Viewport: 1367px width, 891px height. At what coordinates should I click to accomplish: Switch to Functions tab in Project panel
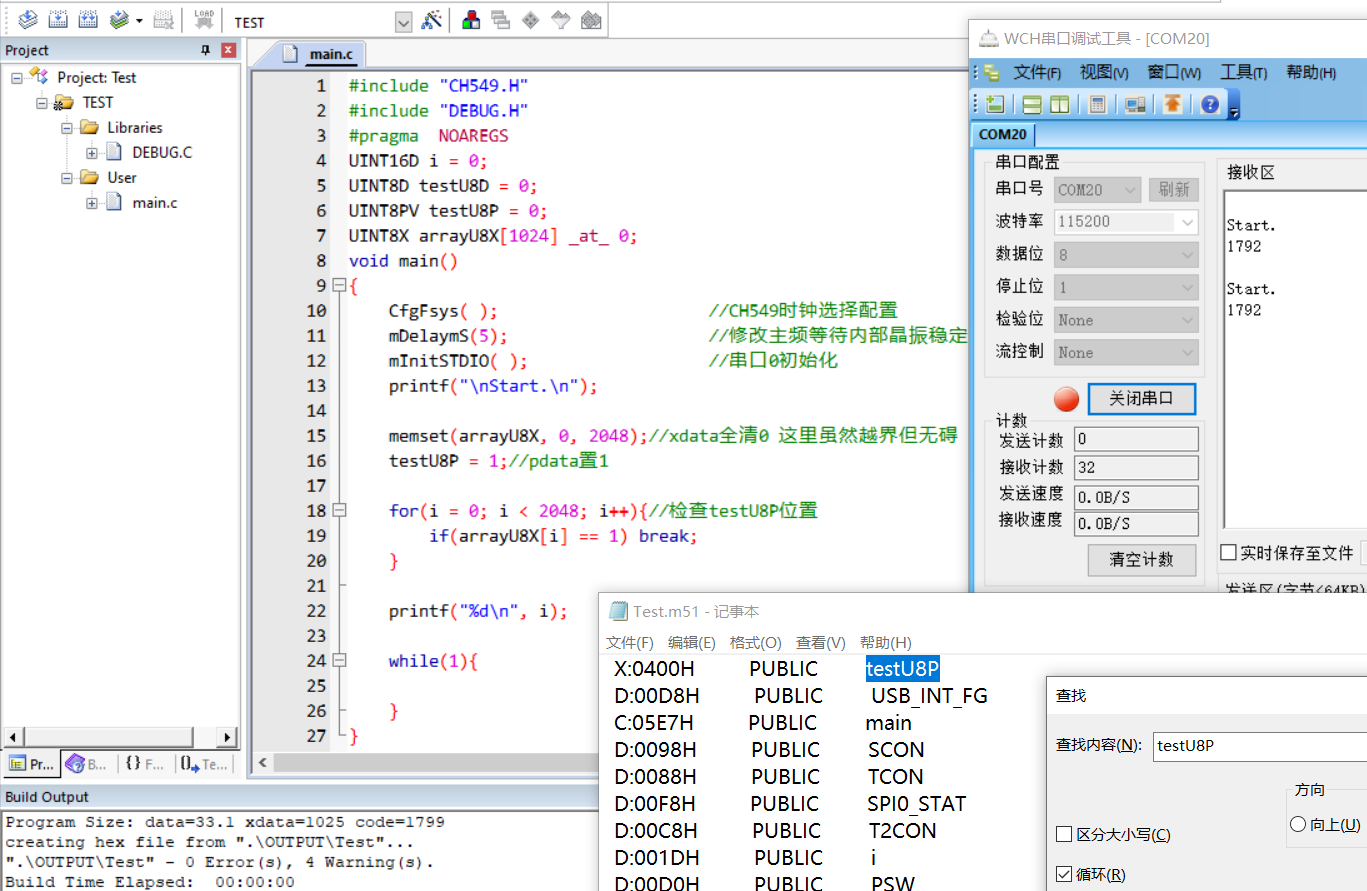[x=145, y=764]
